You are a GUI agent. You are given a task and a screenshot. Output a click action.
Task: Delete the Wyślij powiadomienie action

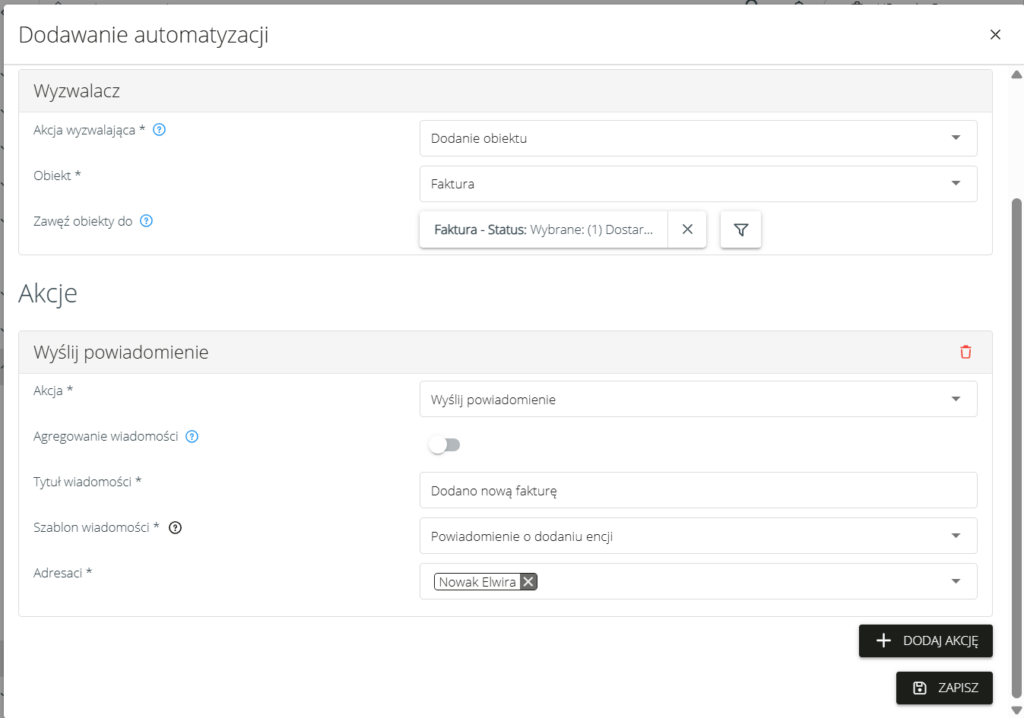[x=965, y=352]
